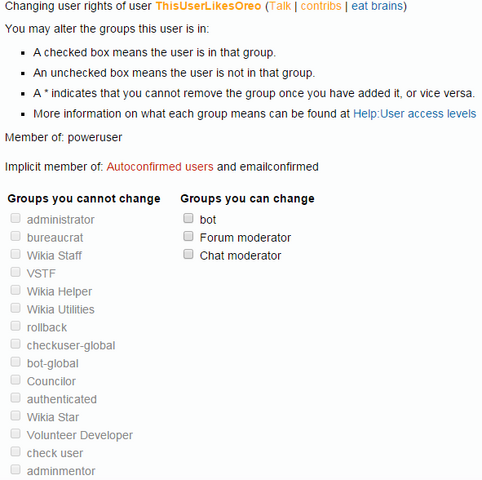Enable the Forum moderator checkbox
This screenshot has height=480, width=482.
(188, 236)
